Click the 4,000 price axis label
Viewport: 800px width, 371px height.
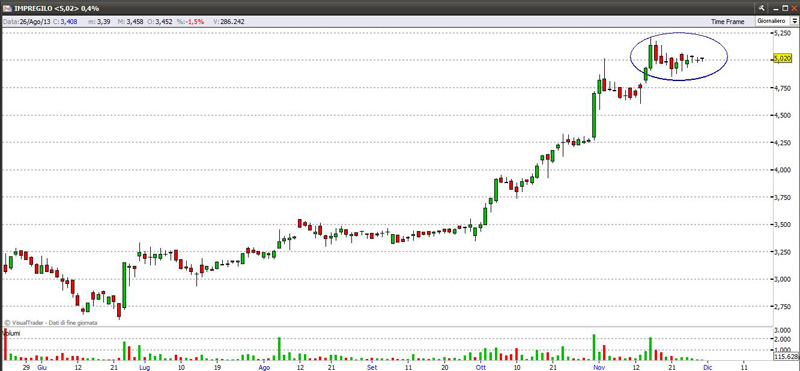click(782, 170)
